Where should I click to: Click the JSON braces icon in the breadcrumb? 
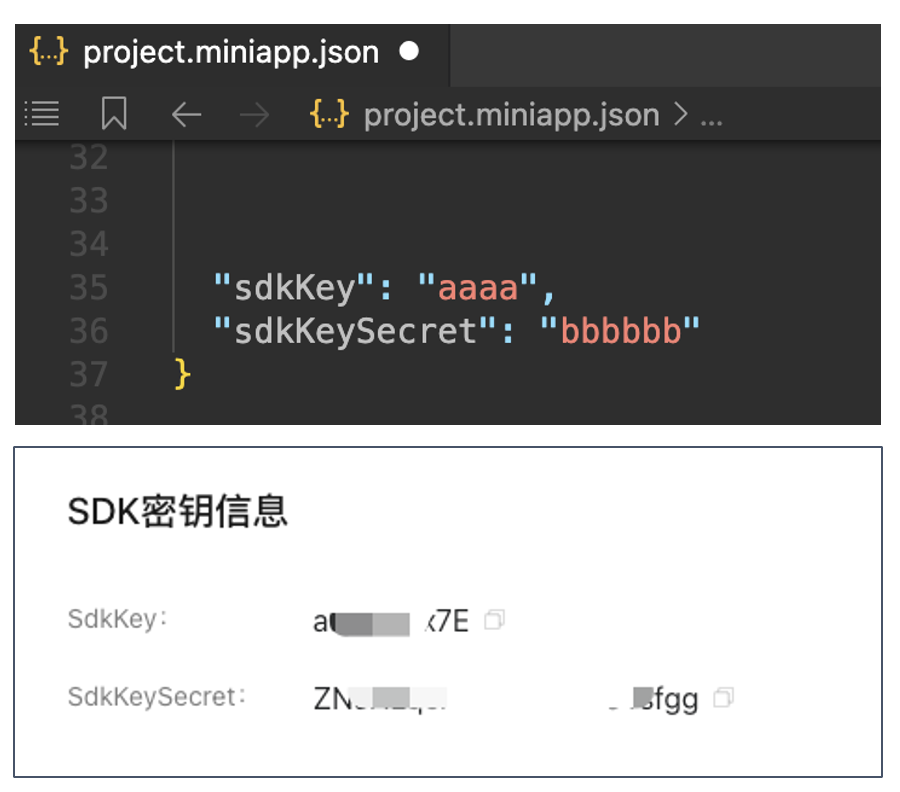coord(329,115)
